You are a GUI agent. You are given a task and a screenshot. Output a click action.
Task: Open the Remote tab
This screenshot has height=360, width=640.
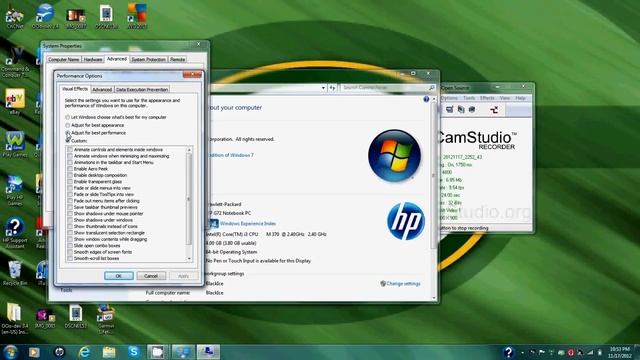point(178,59)
